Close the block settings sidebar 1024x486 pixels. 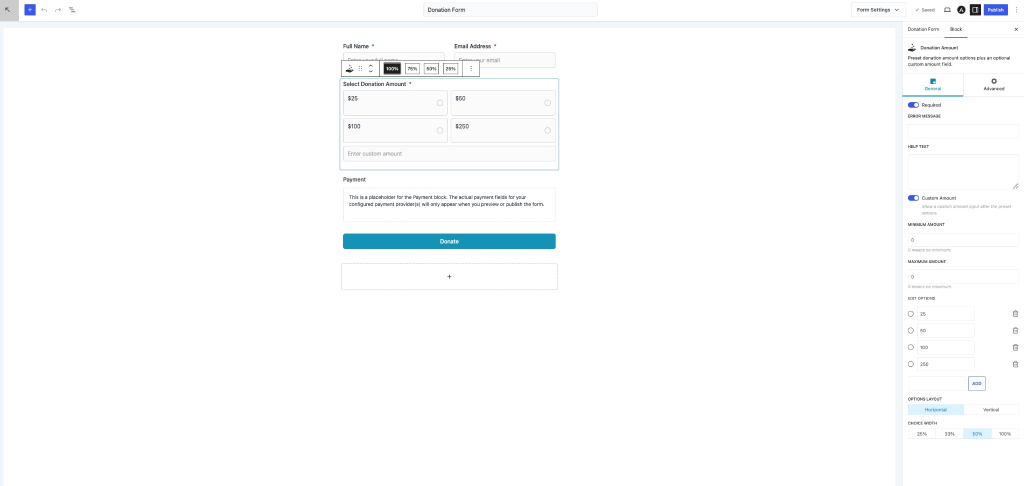point(1016,29)
